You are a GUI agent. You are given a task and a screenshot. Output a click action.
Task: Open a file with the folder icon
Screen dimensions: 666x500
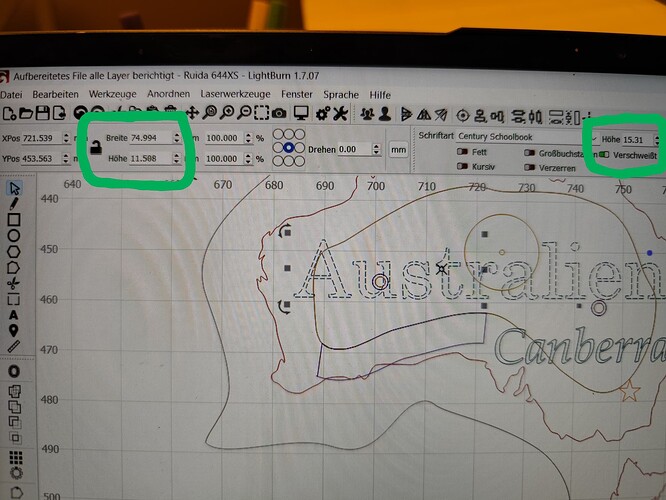25,113
